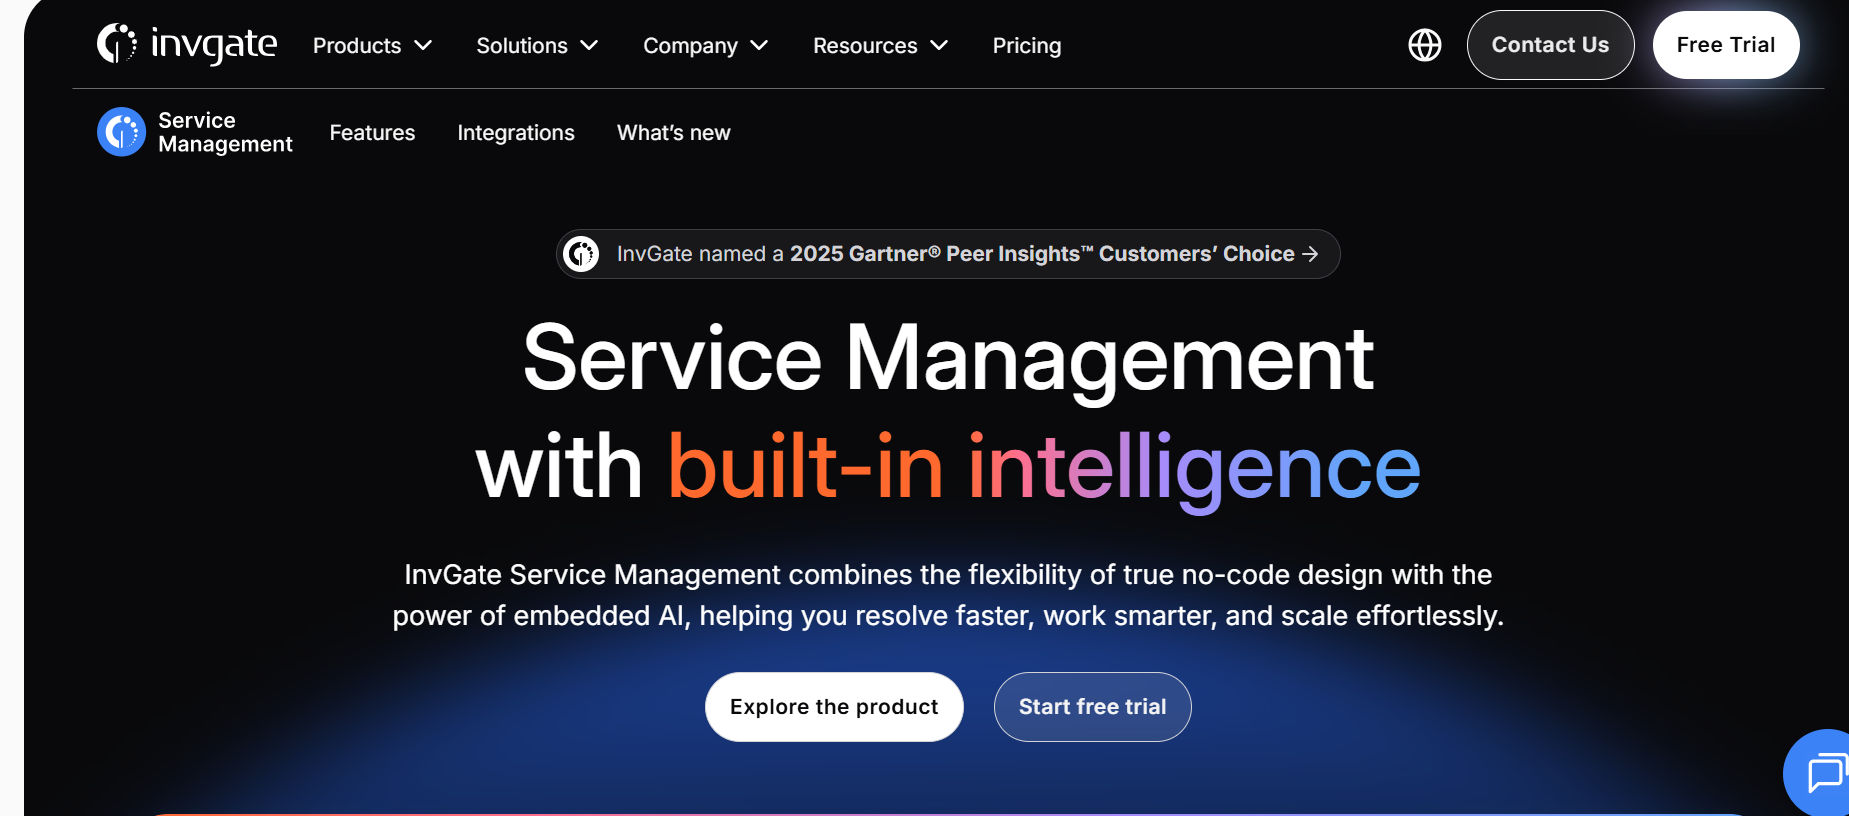
Task: Open the Integrations sub-navigation item
Action: 516,133
